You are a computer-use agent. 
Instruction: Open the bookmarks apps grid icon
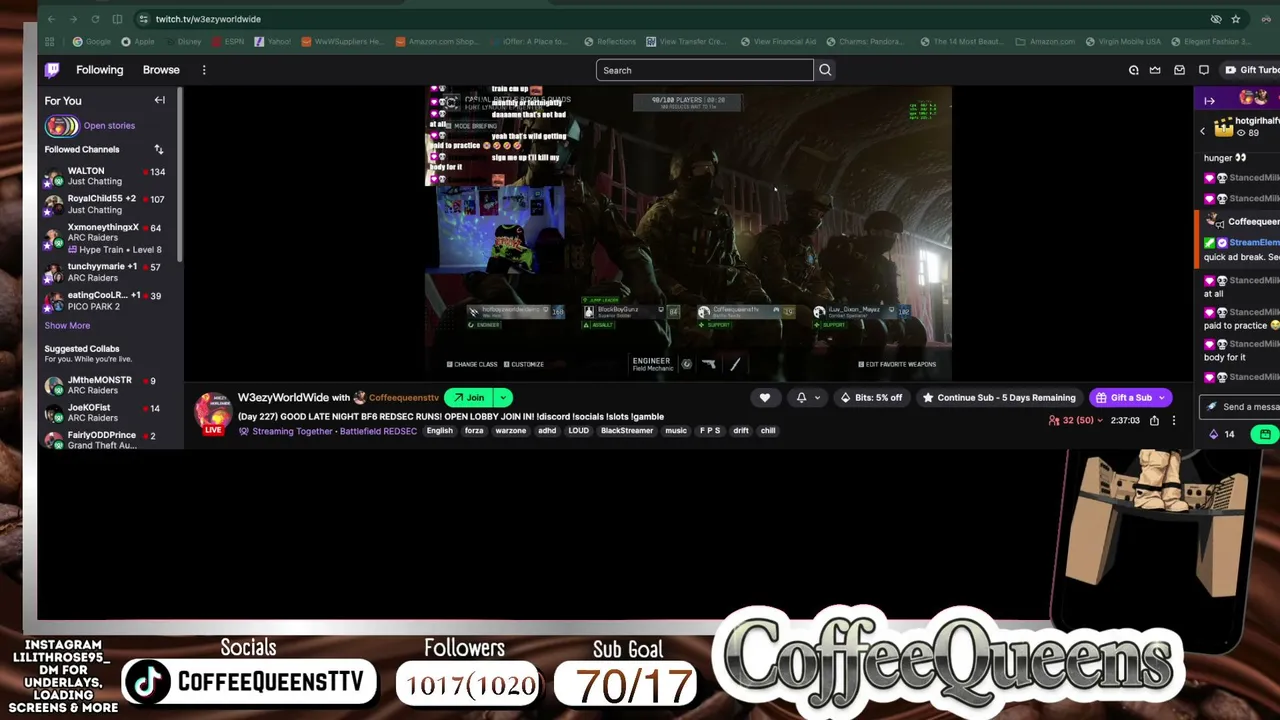[50, 42]
